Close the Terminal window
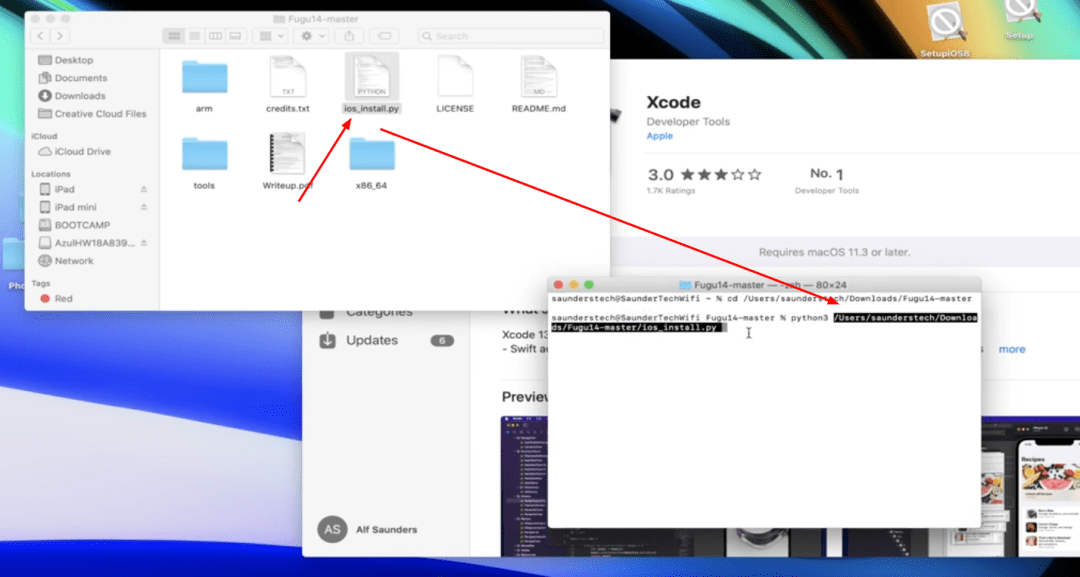Viewport: 1080px width, 577px height. (559, 285)
